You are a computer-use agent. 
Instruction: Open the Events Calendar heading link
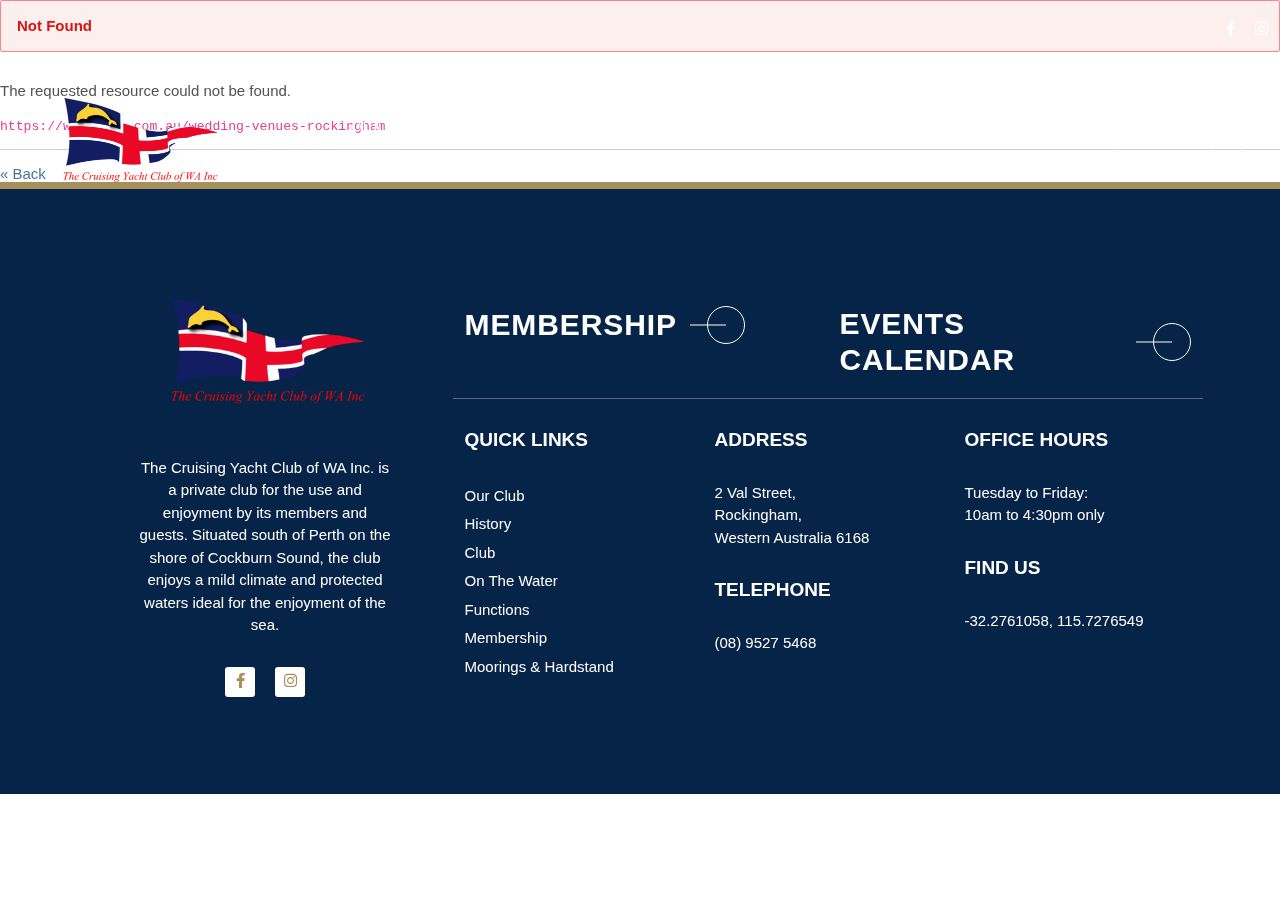pyautogui.click(x=927, y=342)
